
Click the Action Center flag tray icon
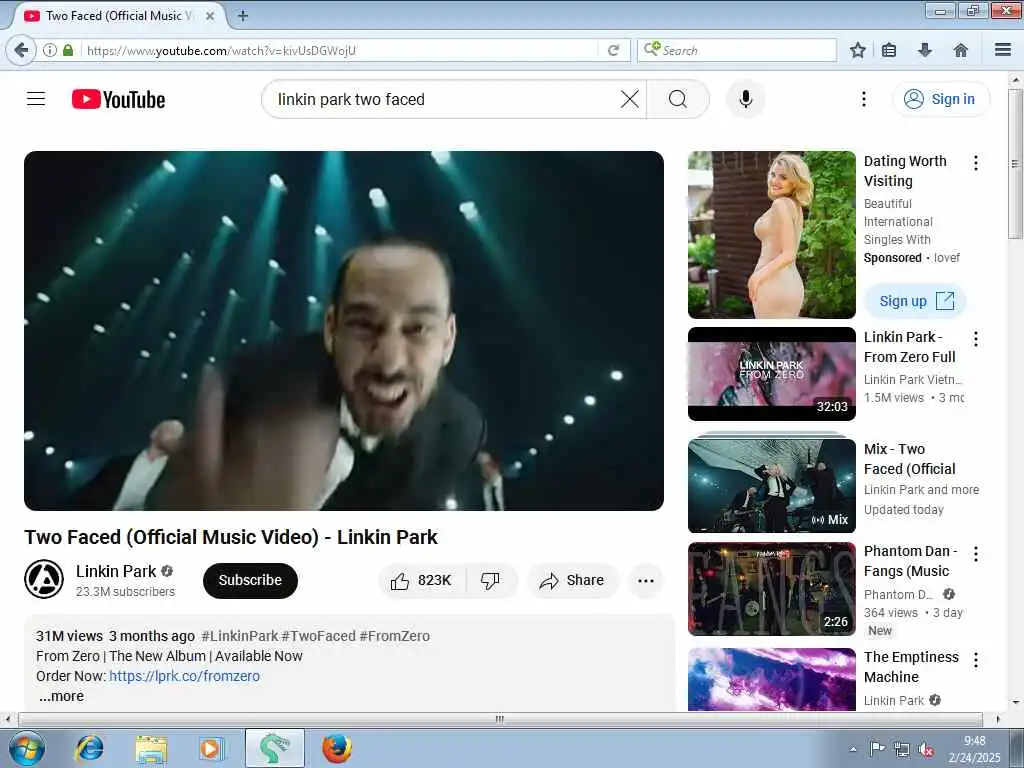click(877, 749)
